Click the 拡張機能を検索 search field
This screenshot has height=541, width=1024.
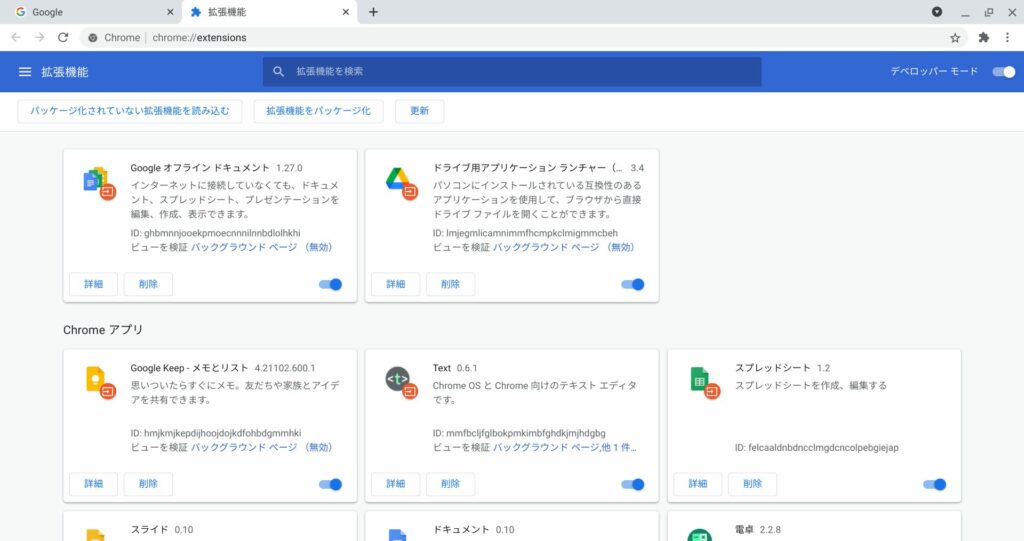point(512,72)
